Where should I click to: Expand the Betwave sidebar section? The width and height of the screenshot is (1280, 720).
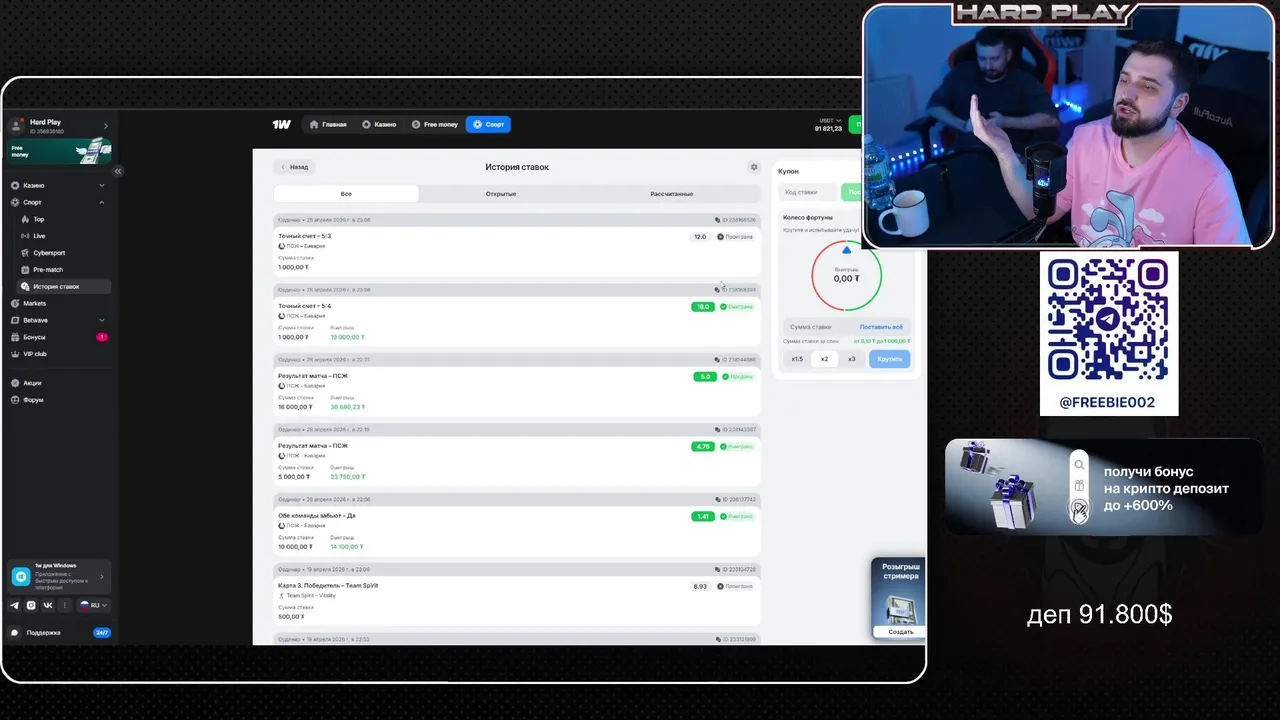click(58, 320)
